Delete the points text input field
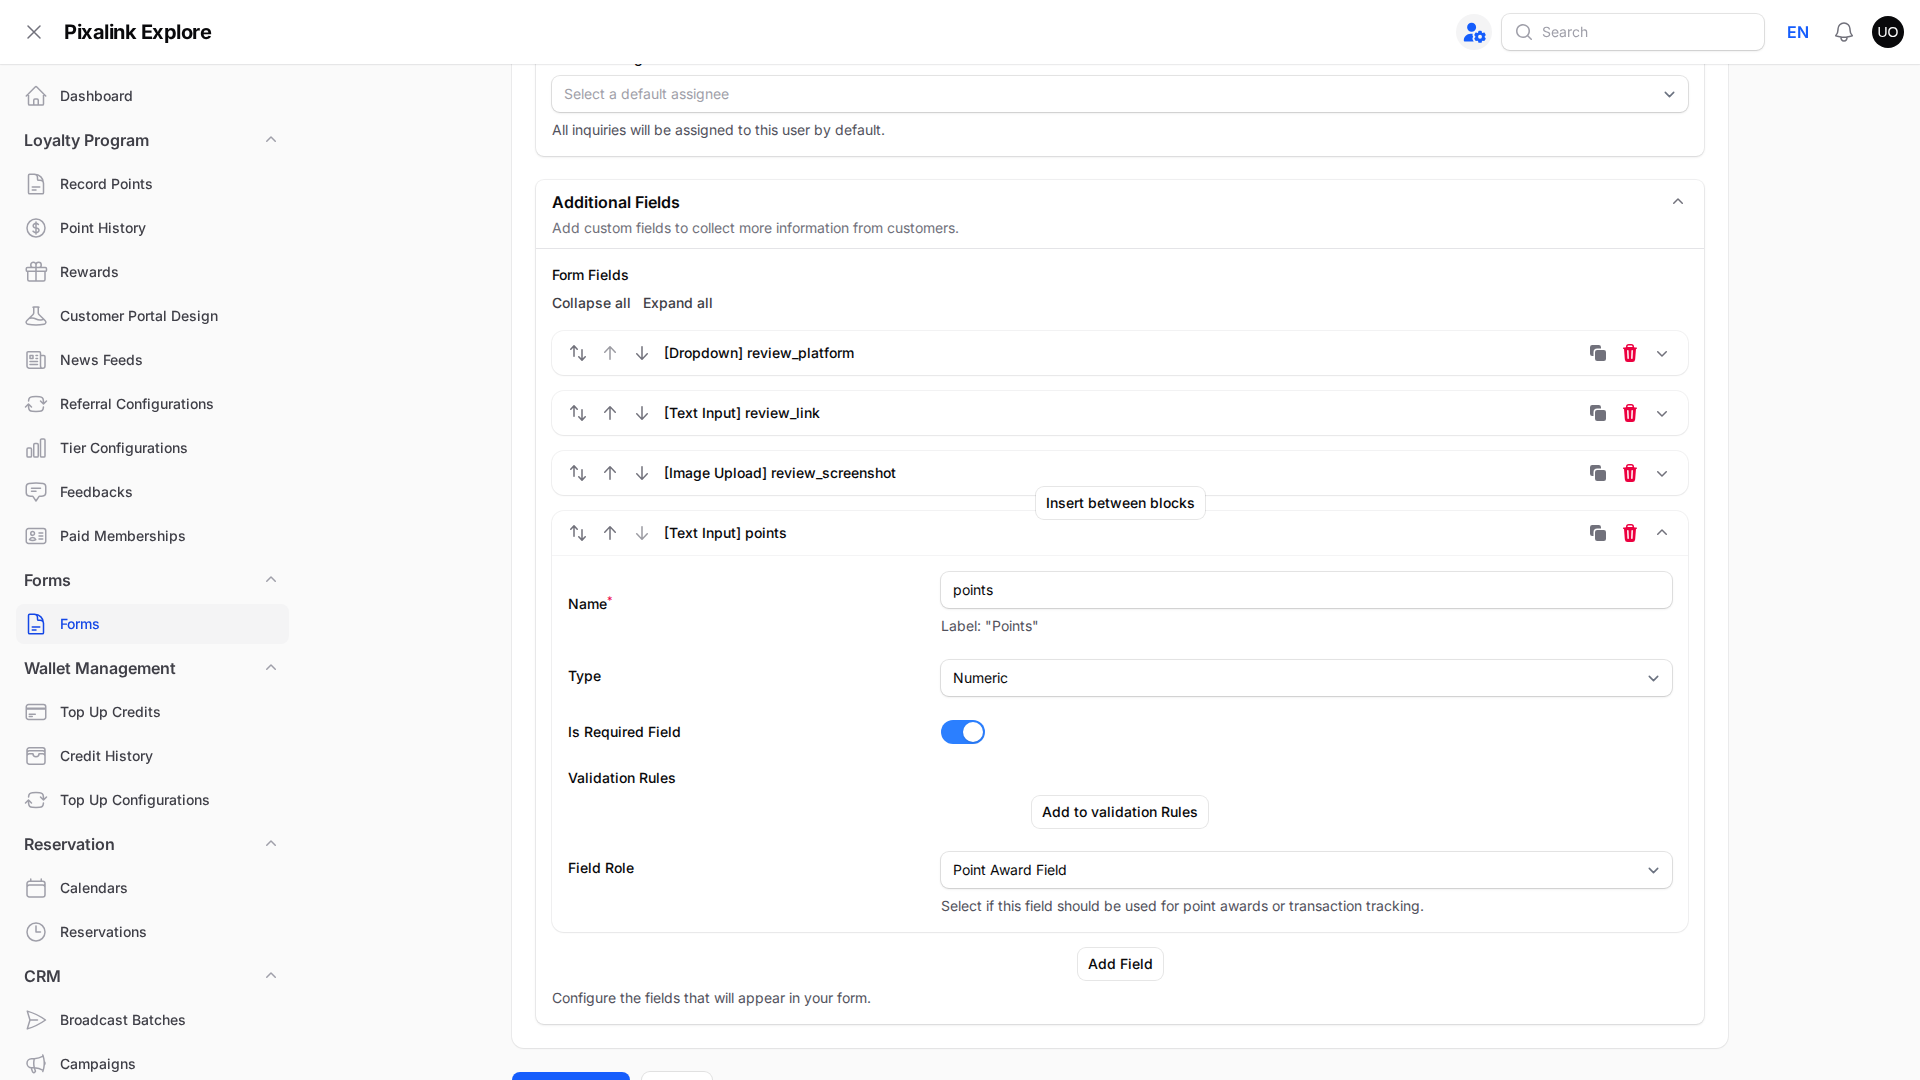The width and height of the screenshot is (1920, 1080). (1630, 533)
